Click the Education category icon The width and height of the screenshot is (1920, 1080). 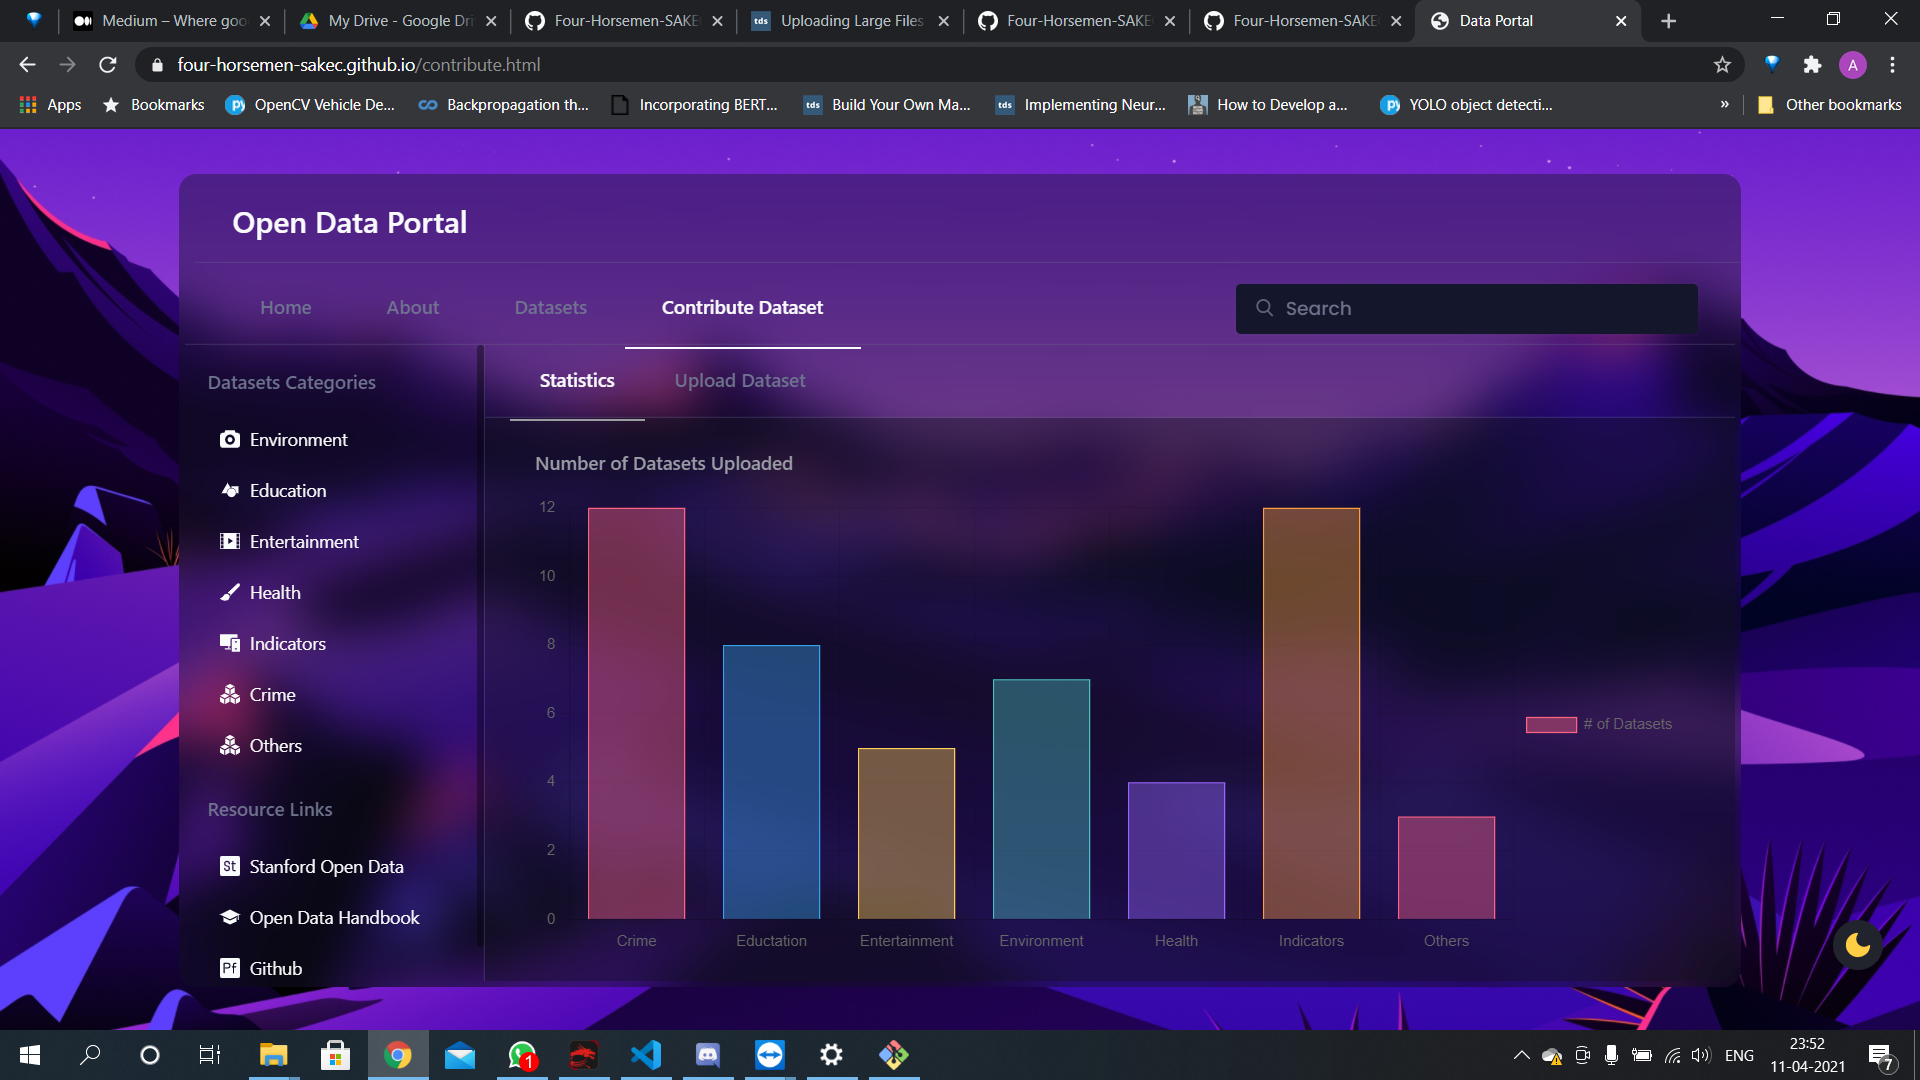[229, 491]
